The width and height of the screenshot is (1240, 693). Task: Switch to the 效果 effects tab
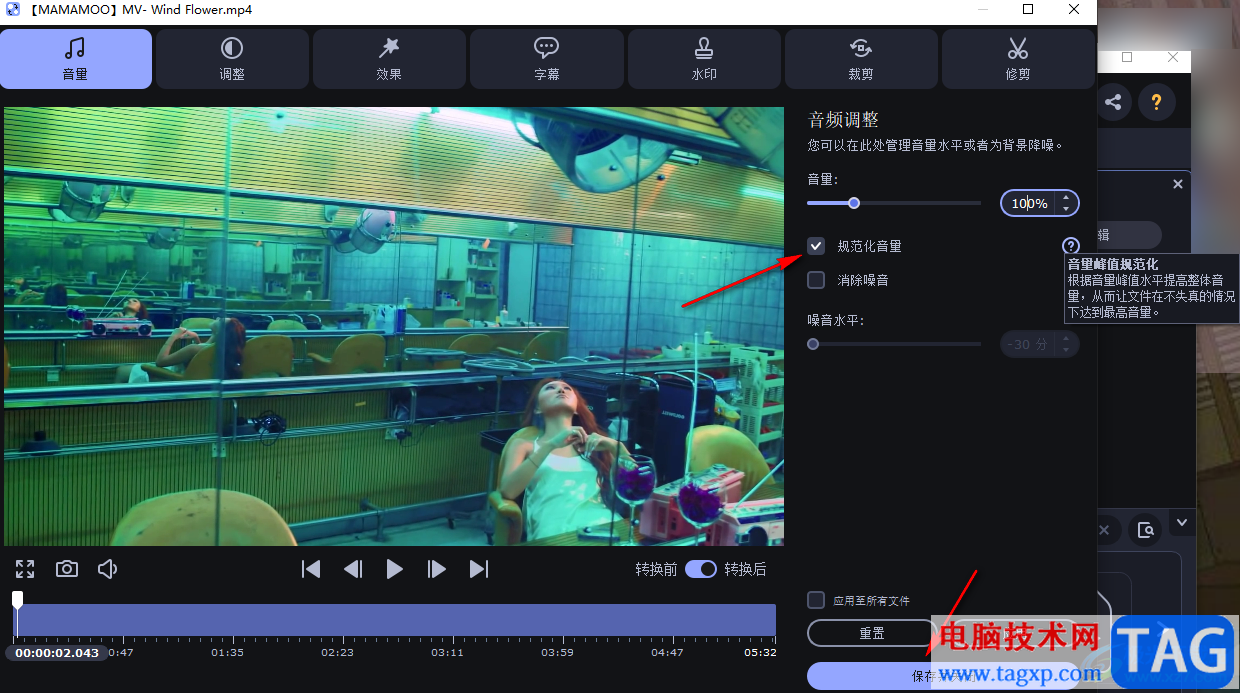[x=389, y=59]
